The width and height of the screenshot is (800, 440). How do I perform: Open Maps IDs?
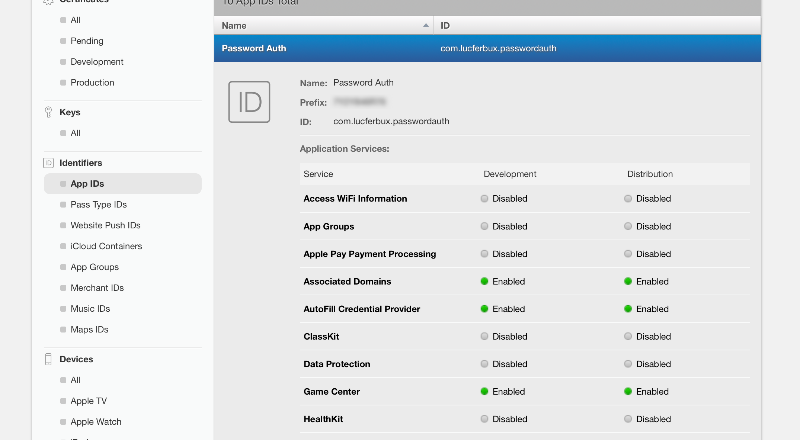coord(89,330)
